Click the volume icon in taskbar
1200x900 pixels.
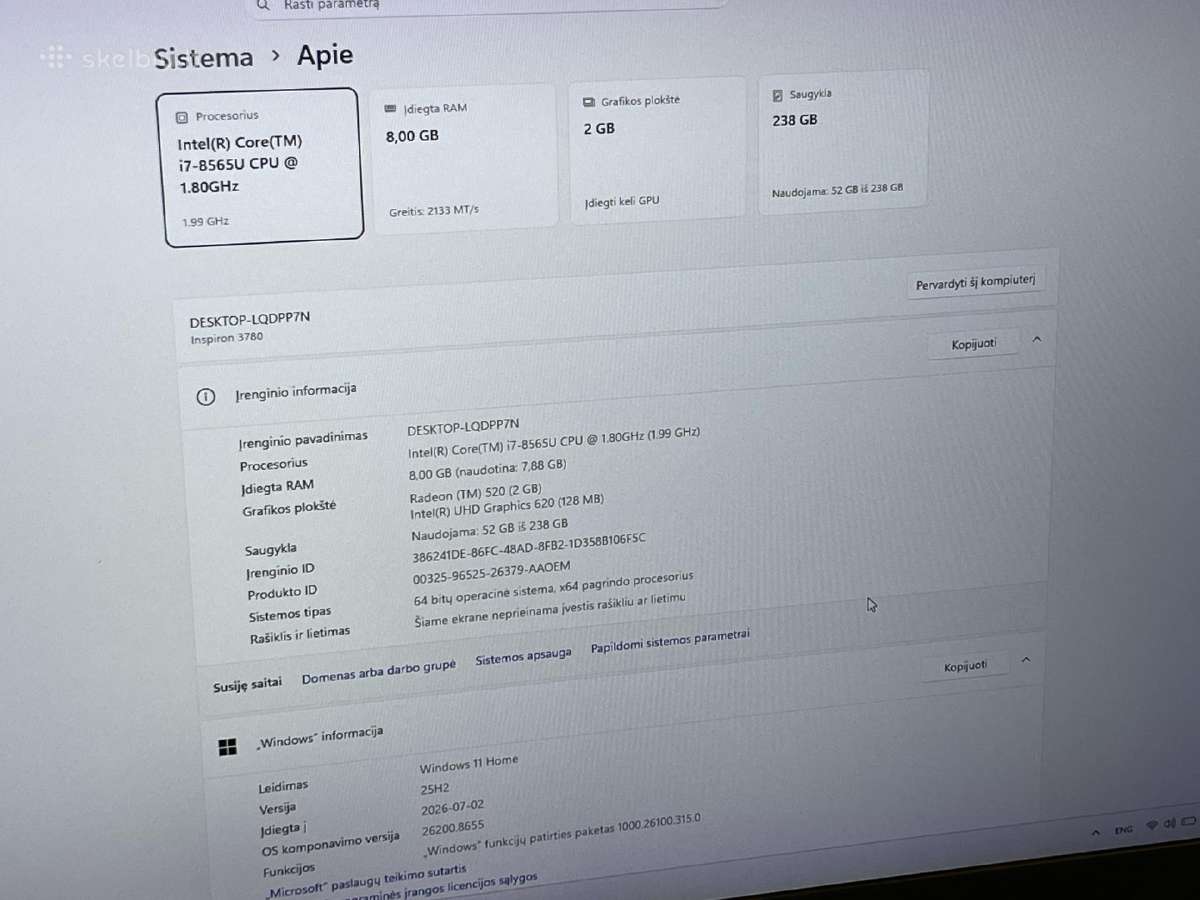[x=1168, y=825]
